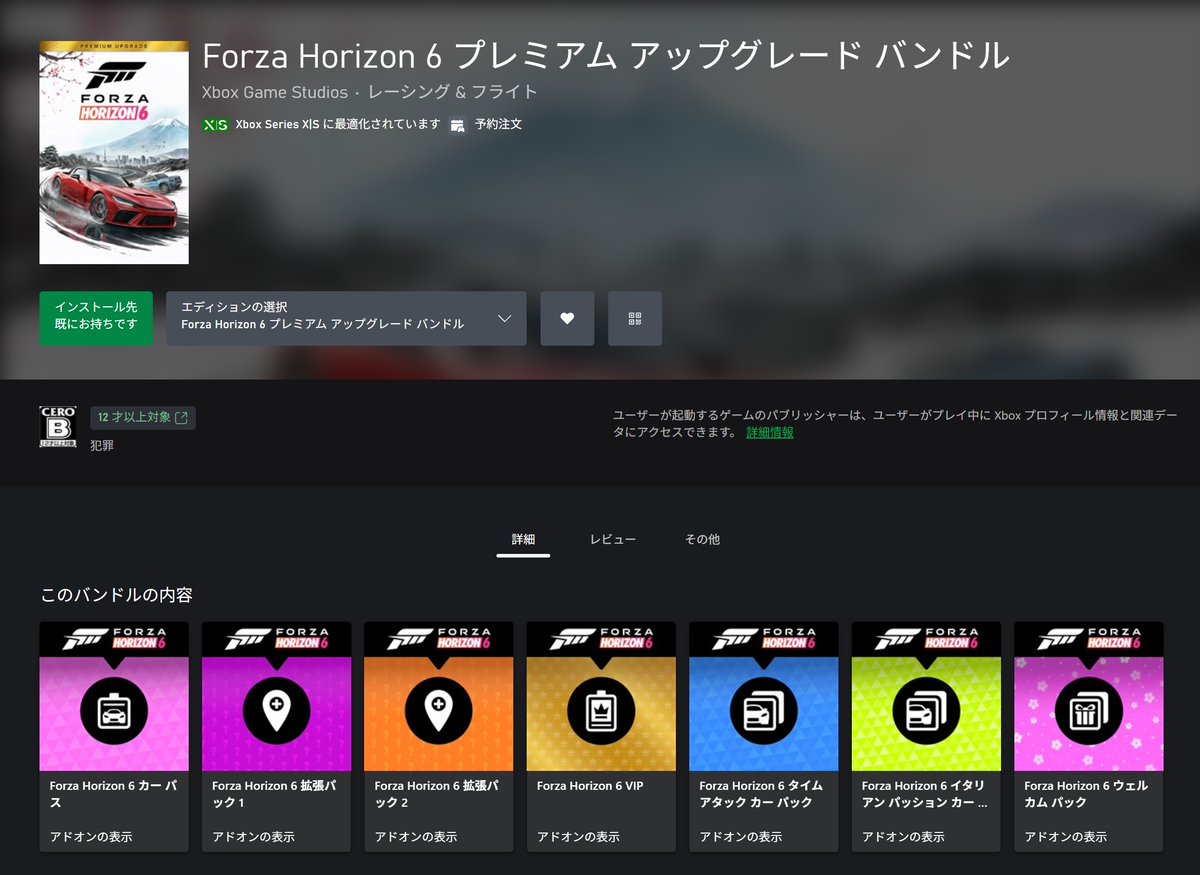1200x875 pixels.
Task: Click the green インストール先 button
Action: tap(96, 319)
